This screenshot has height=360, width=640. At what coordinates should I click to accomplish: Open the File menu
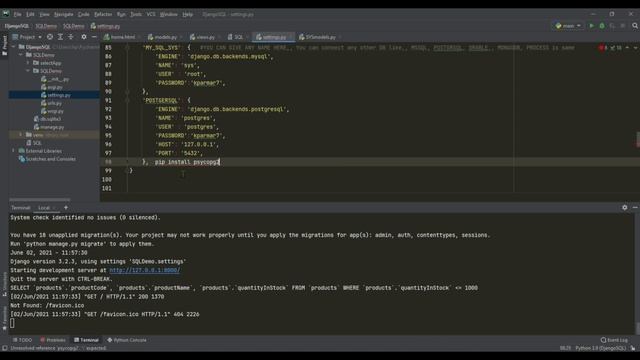click(18, 14)
